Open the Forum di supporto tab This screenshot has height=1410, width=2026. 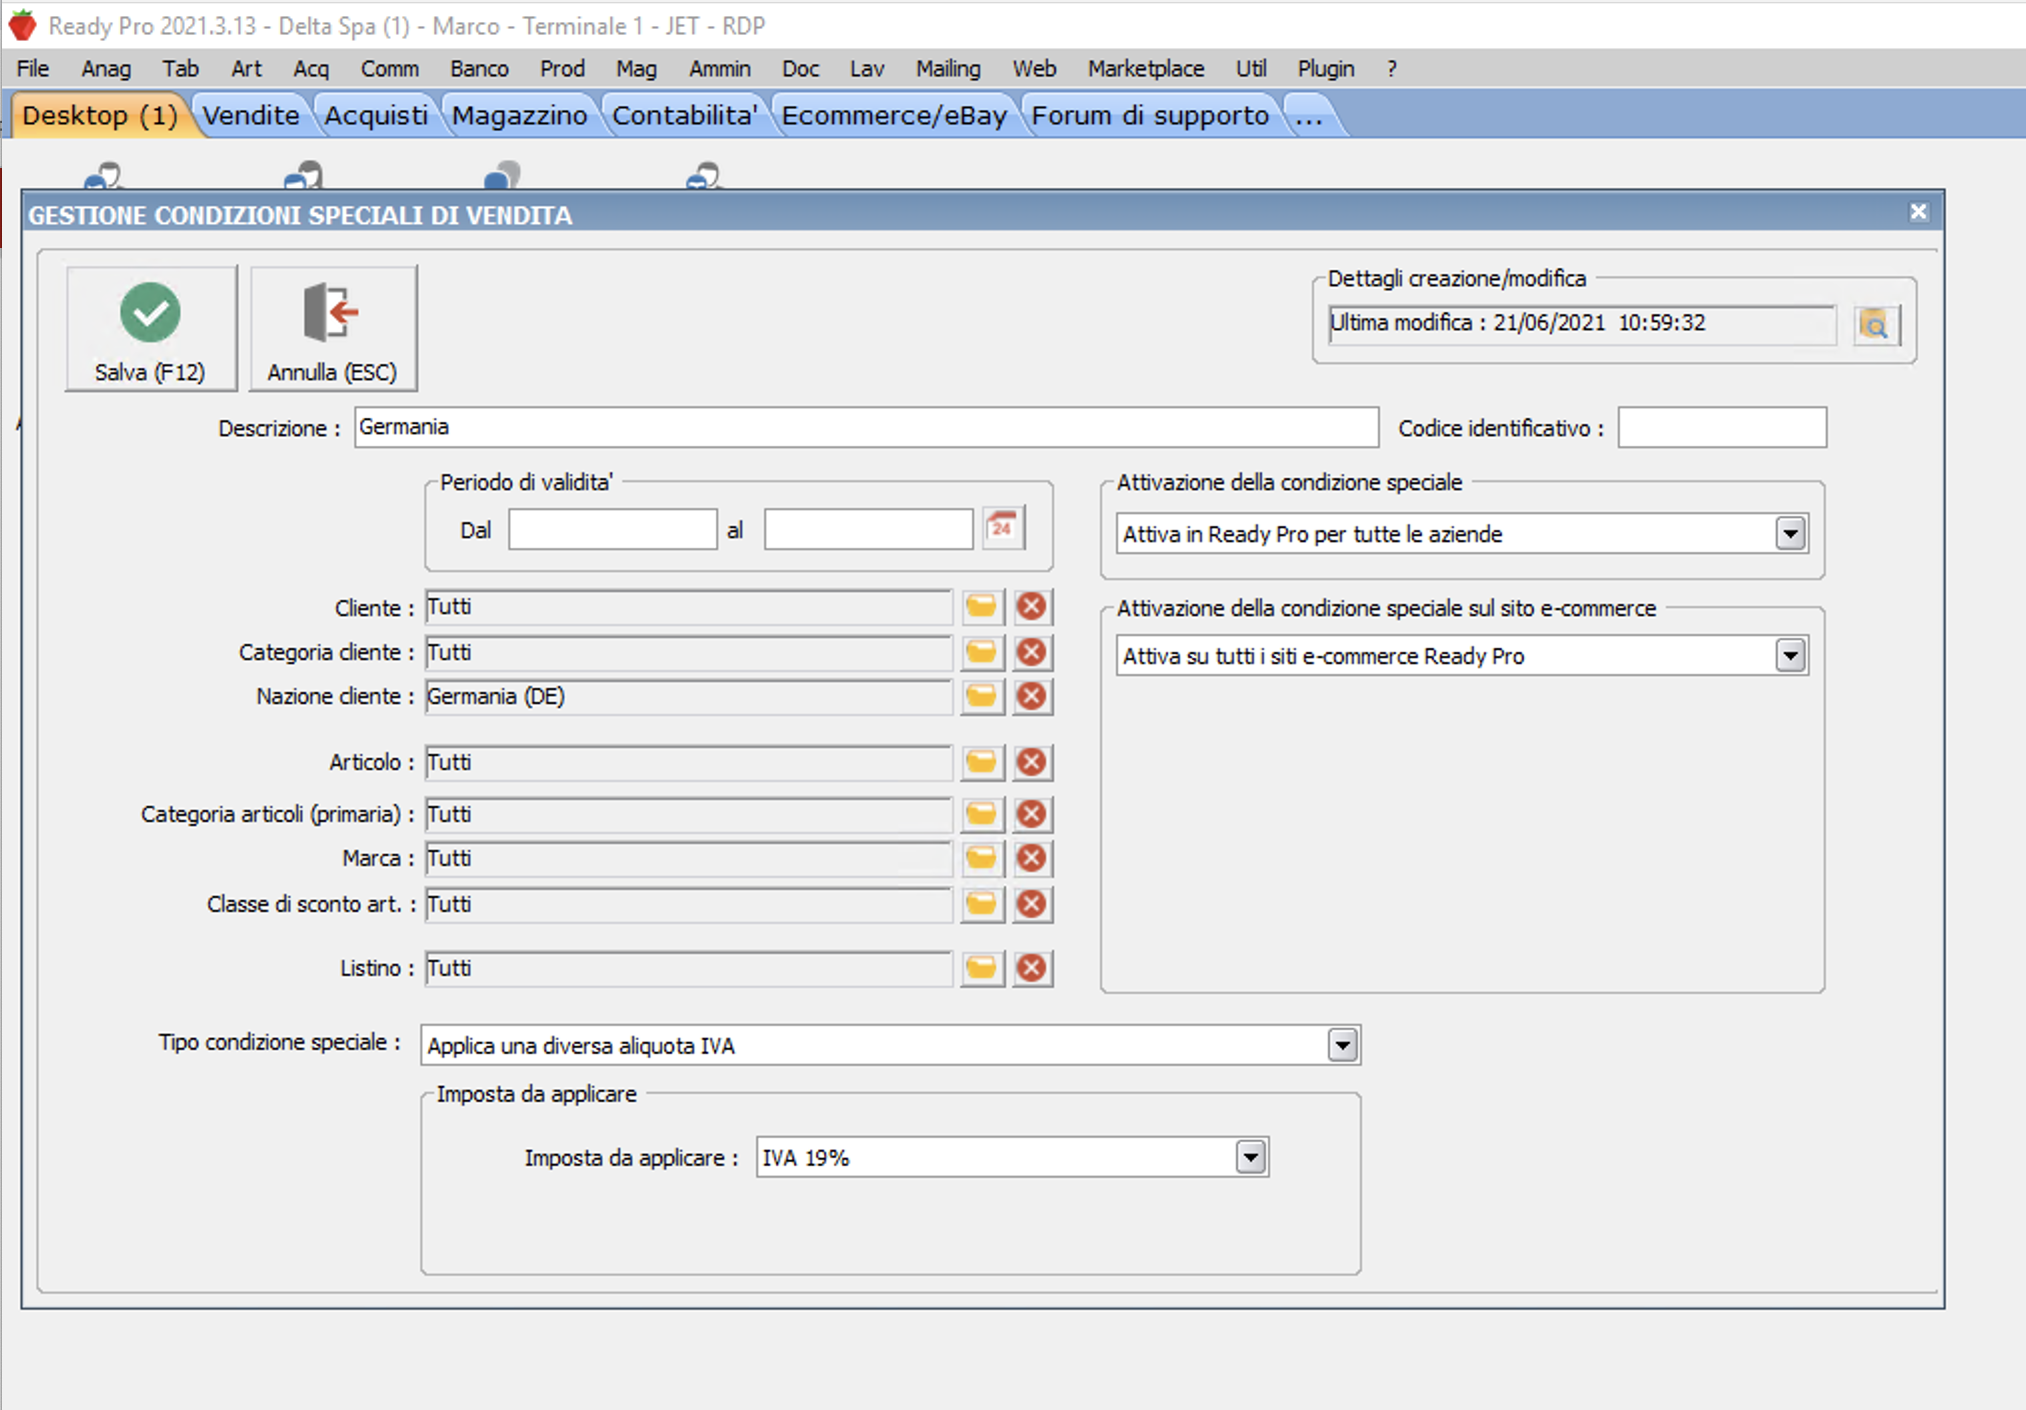point(1150,116)
